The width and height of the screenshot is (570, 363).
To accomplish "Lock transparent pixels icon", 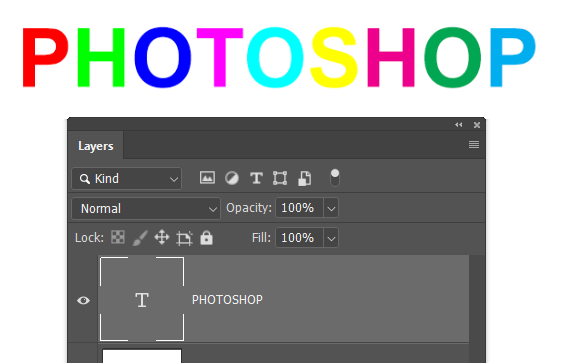I will (118, 237).
